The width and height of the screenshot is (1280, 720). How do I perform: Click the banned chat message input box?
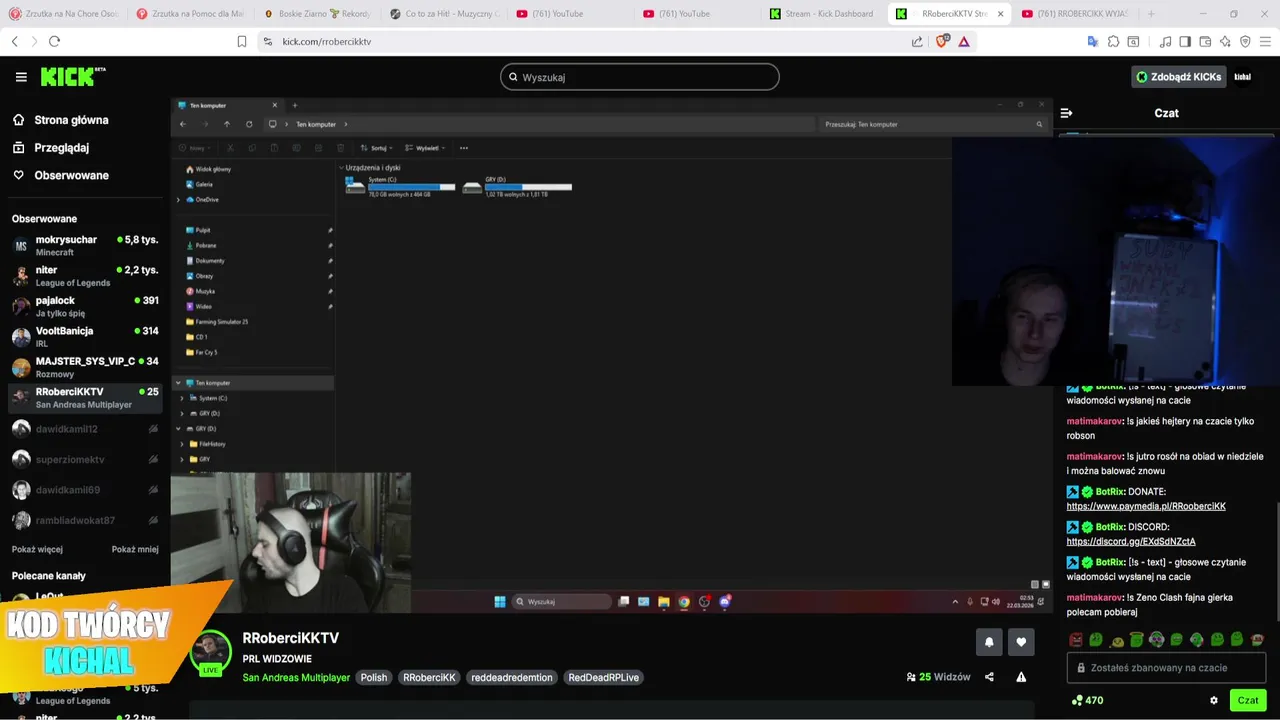point(1166,668)
